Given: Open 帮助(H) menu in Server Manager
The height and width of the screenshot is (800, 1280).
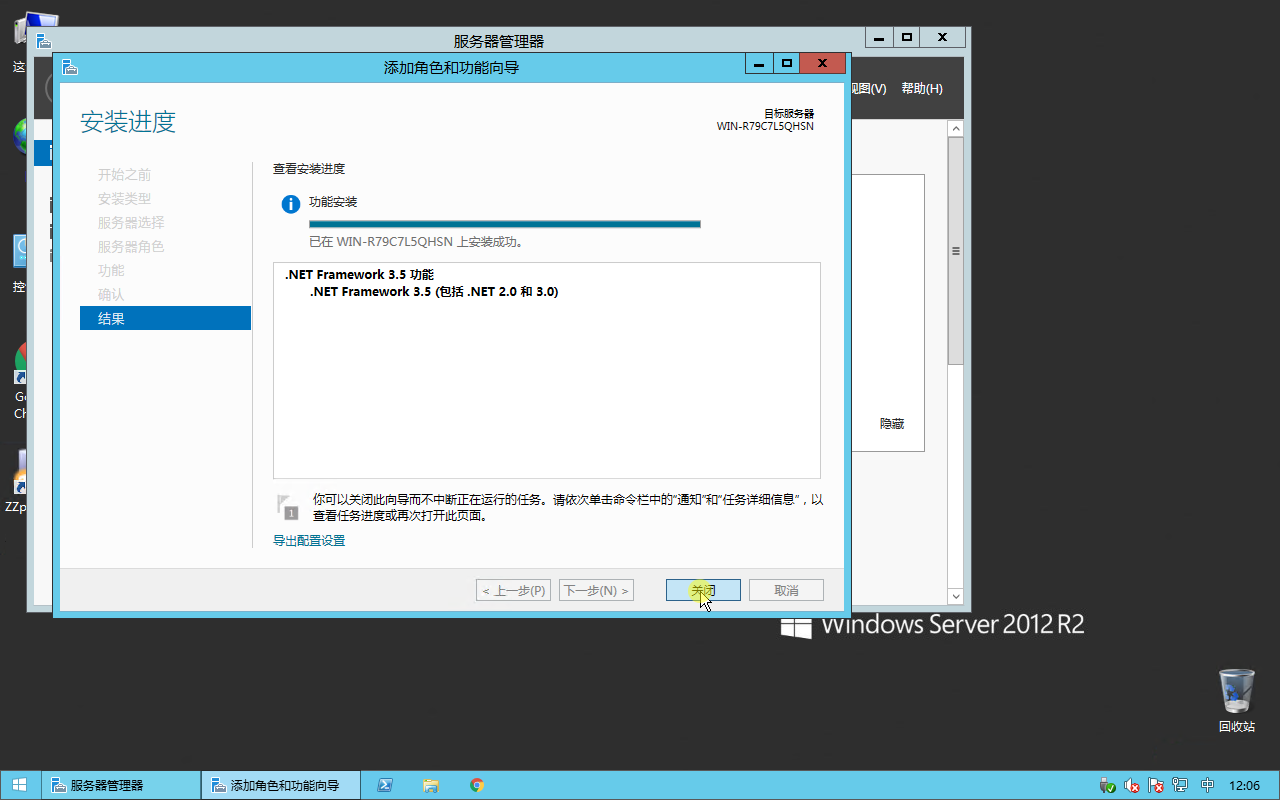Looking at the screenshot, I should (922, 89).
